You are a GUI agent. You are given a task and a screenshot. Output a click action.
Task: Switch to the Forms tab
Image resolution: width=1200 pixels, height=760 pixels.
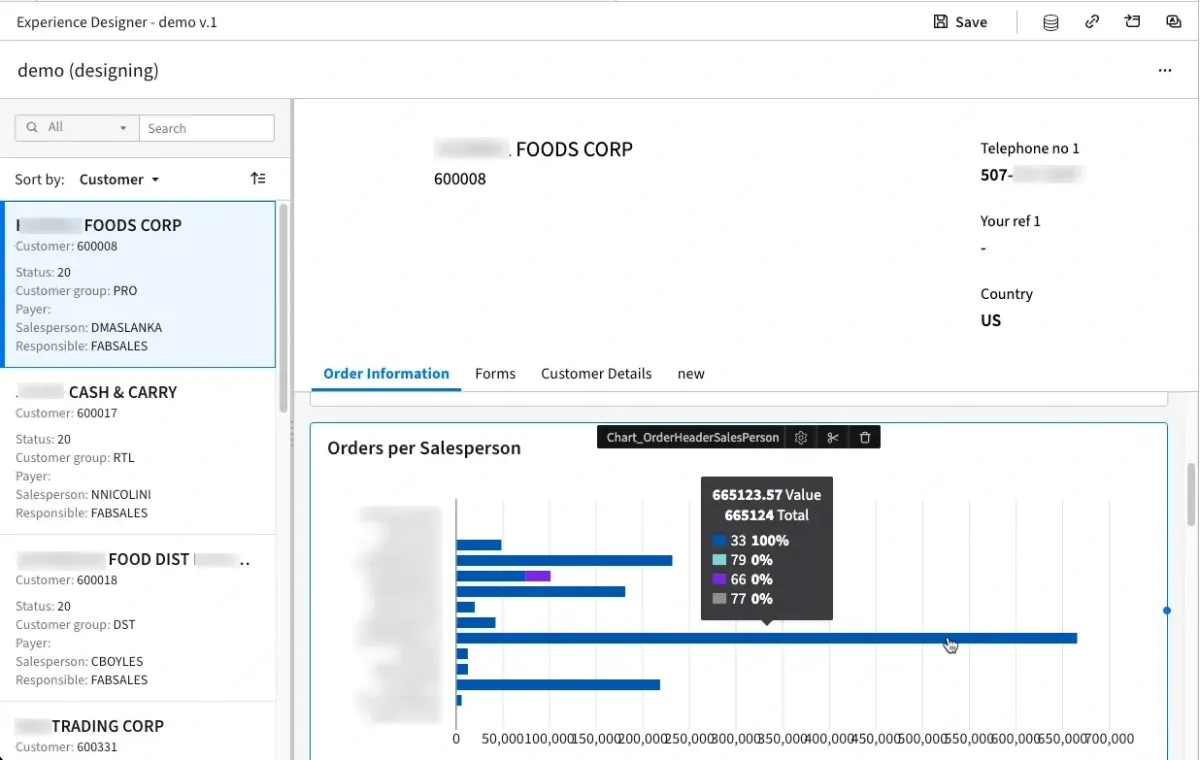click(495, 374)
